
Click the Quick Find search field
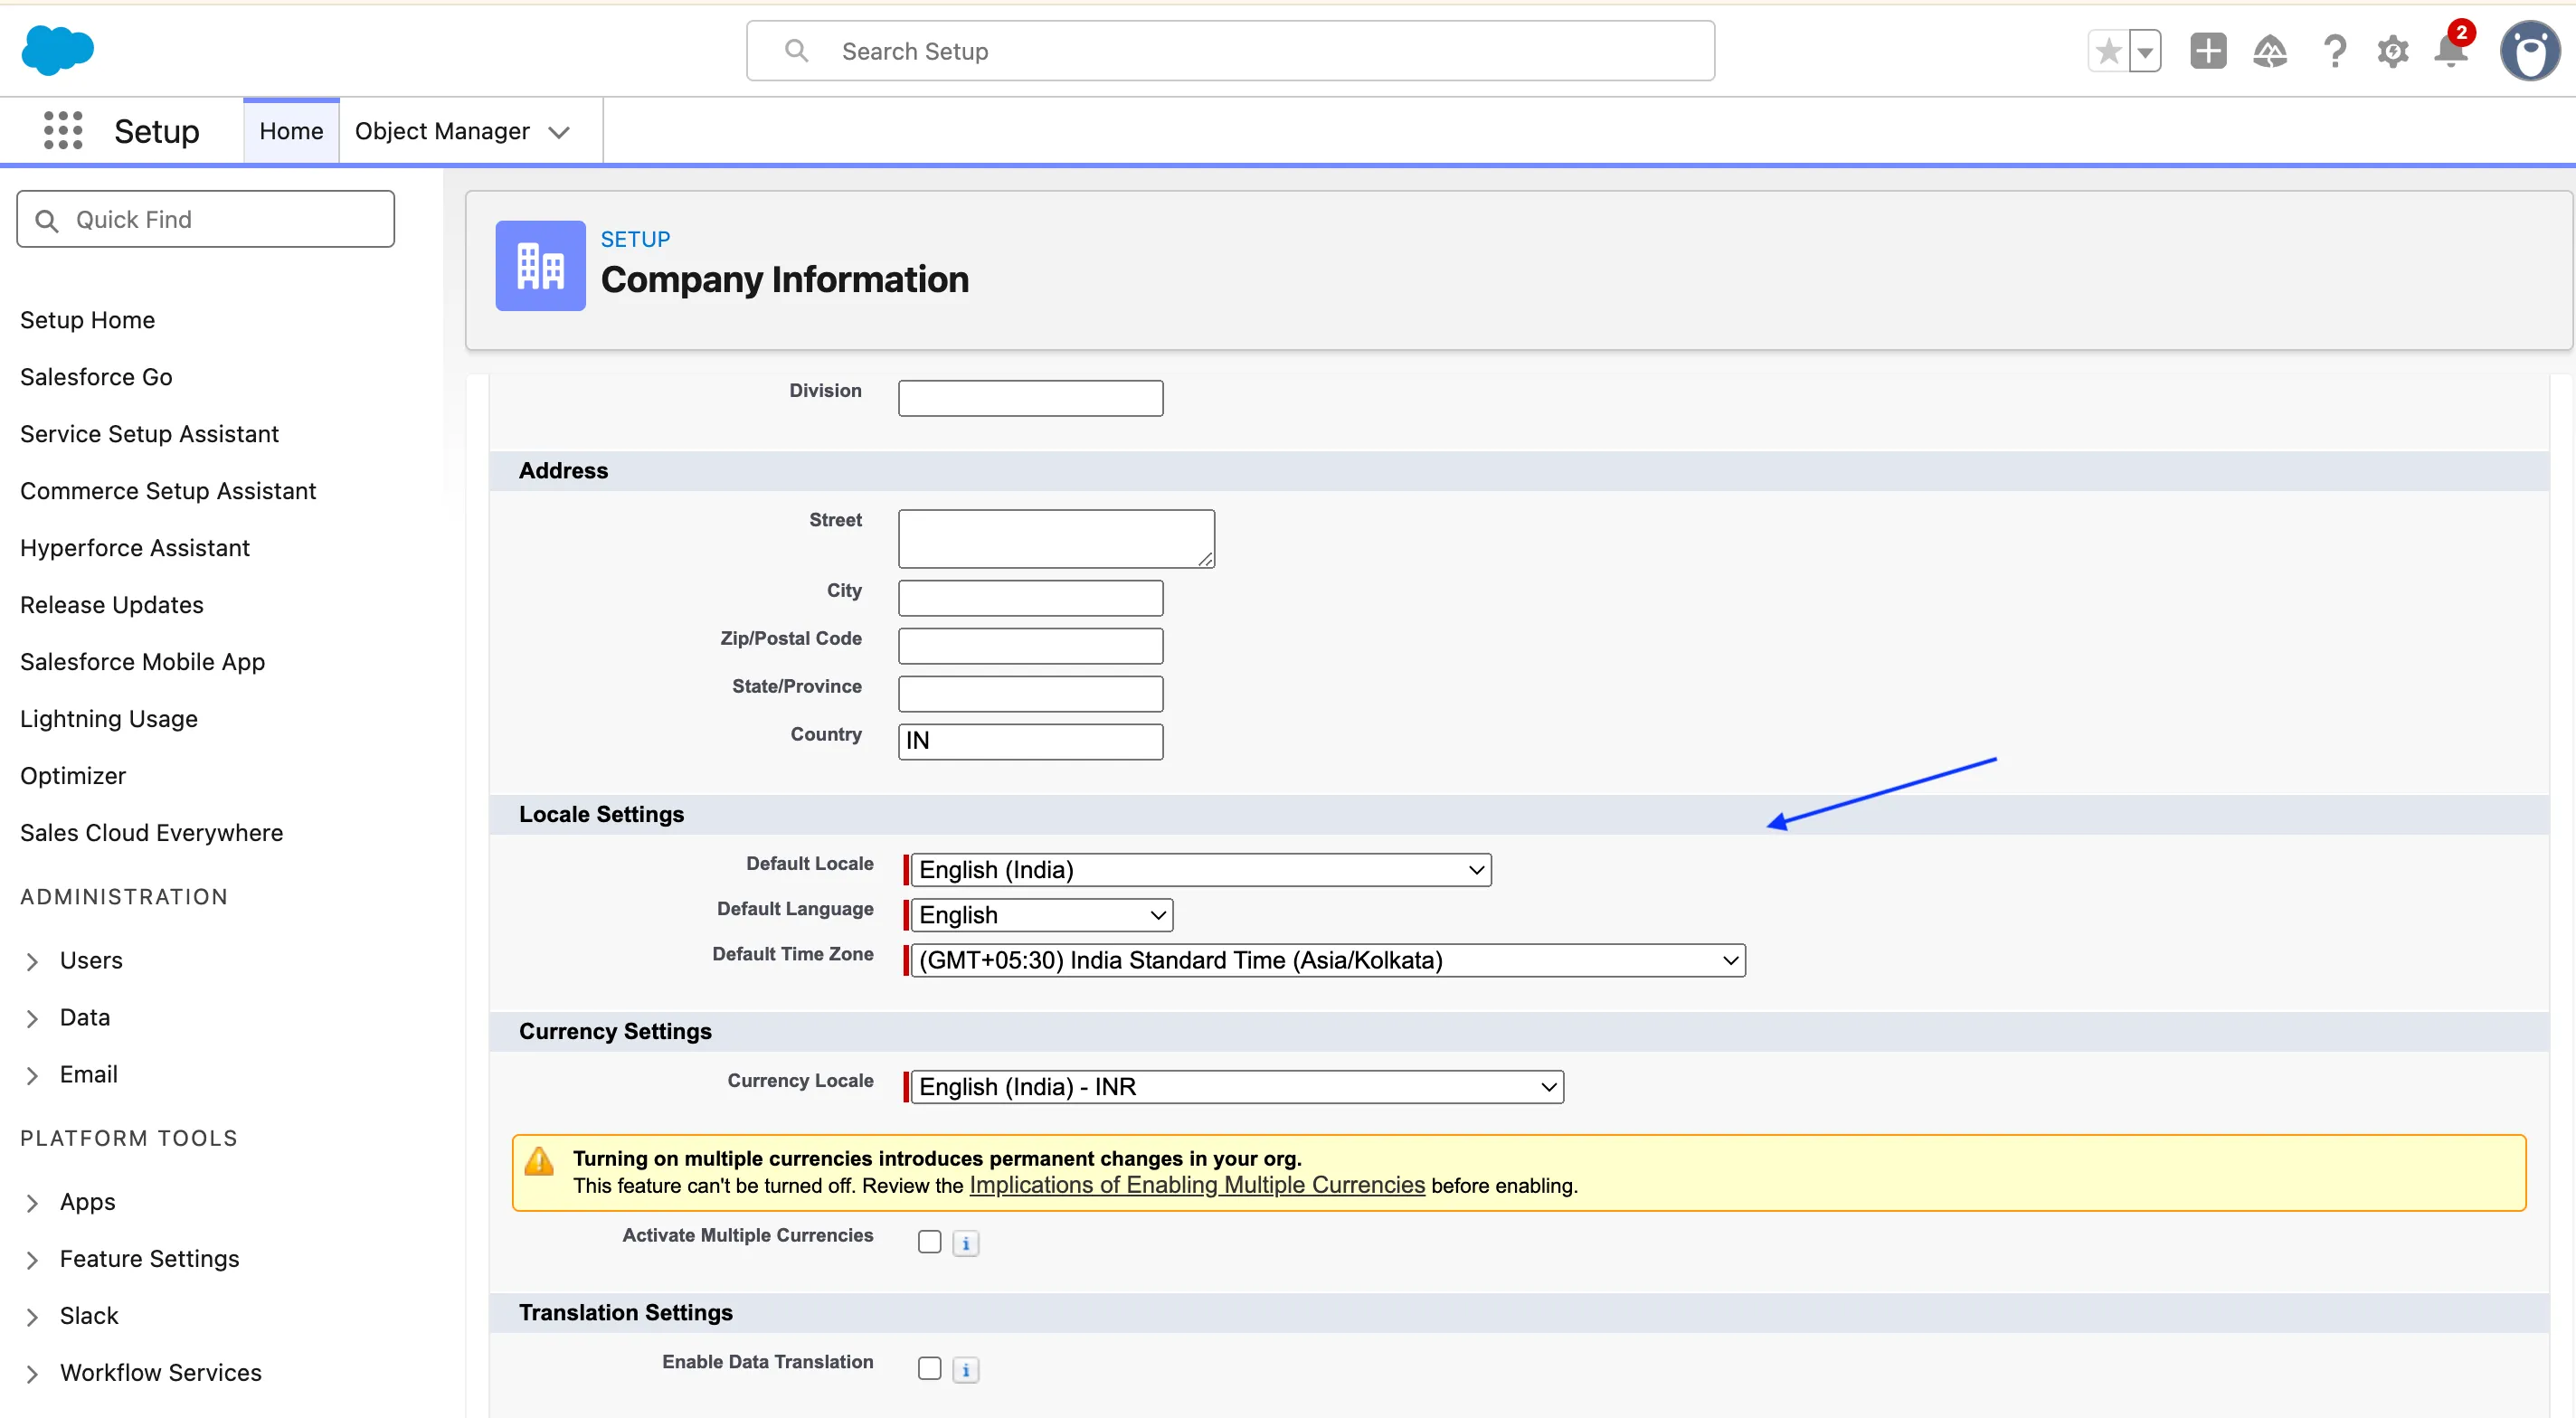click(x=205, y=219)
